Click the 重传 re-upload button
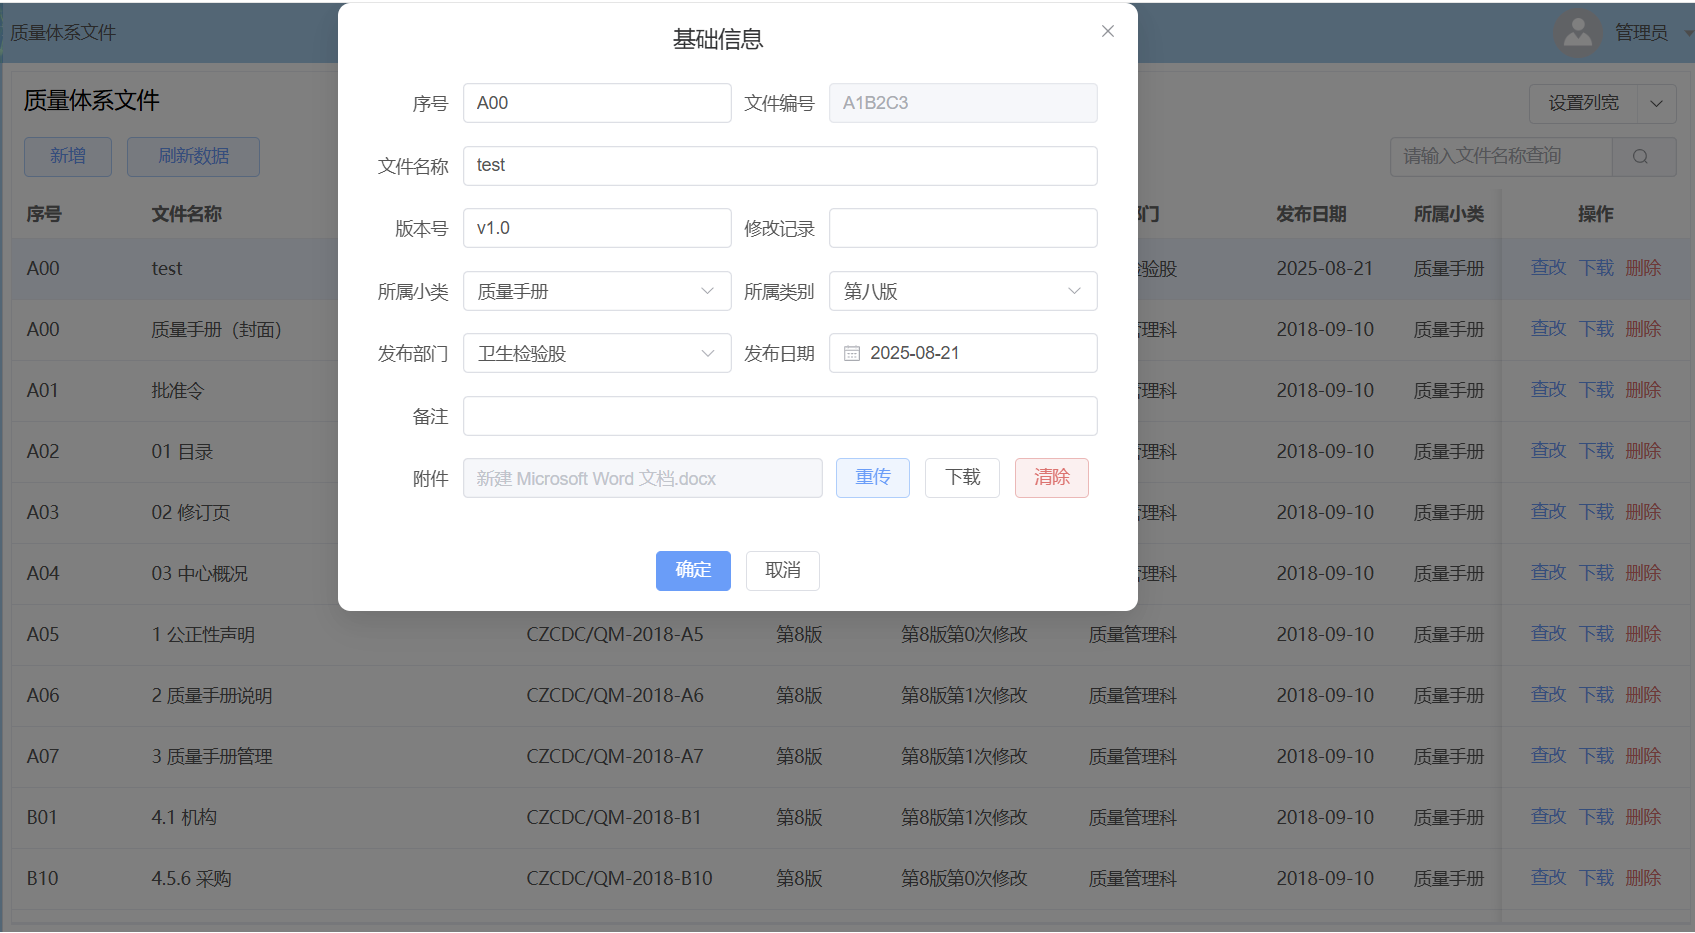Screen dimensions: 1695x933 [x=873, y=478]
